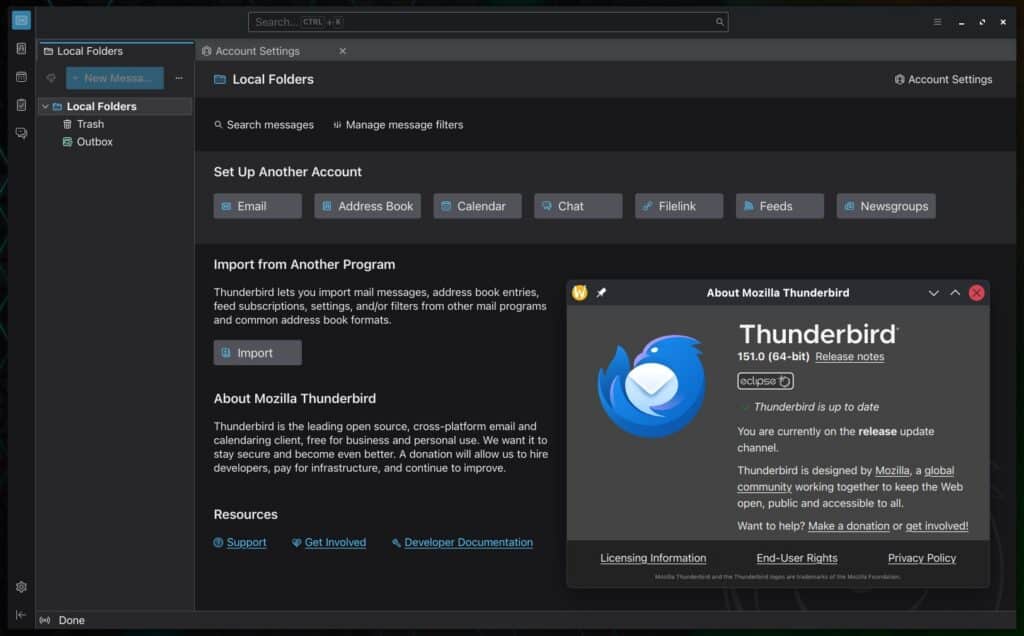Select the Trash folder
1024x636 pixels.
(x=90, y=124)
